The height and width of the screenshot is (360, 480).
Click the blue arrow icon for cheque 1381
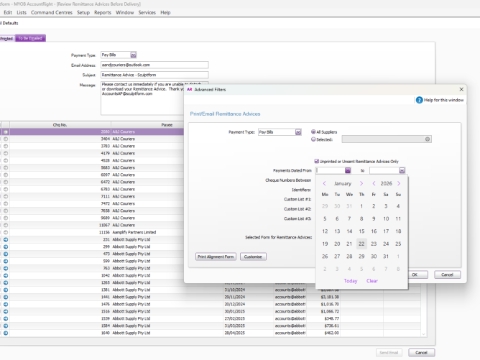click(x=6, y=290)
